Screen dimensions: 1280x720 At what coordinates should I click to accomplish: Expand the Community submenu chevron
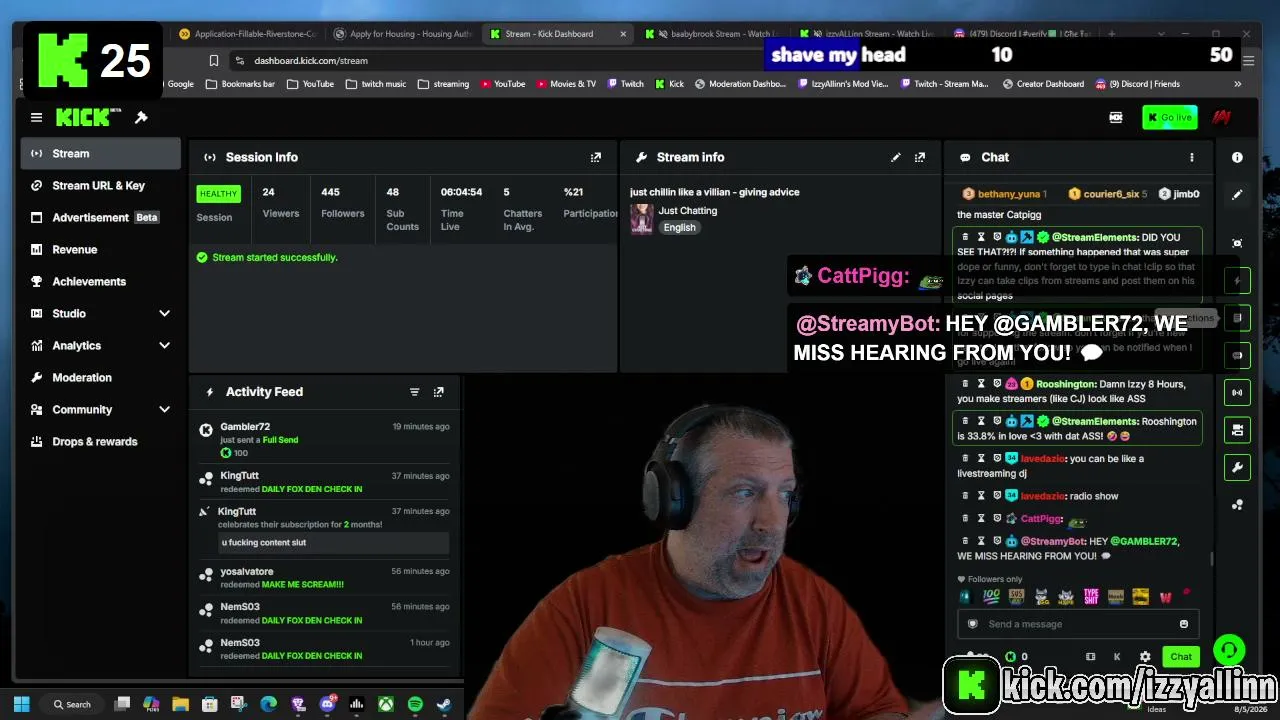click(x=164, y=409)
